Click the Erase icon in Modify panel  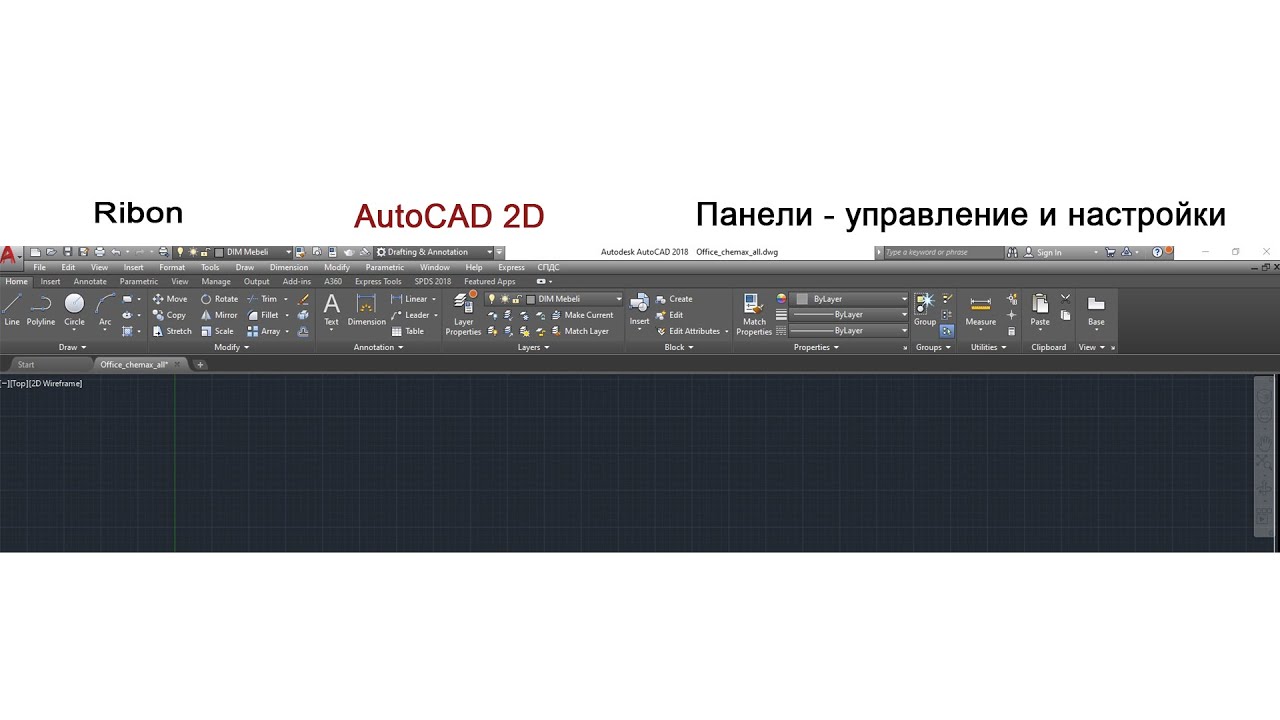click(x=303, y=299)
